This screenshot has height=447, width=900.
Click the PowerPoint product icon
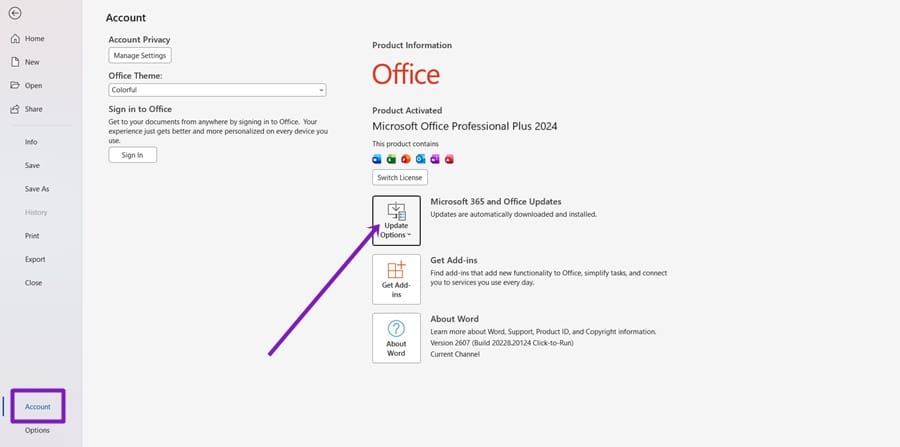406,159
